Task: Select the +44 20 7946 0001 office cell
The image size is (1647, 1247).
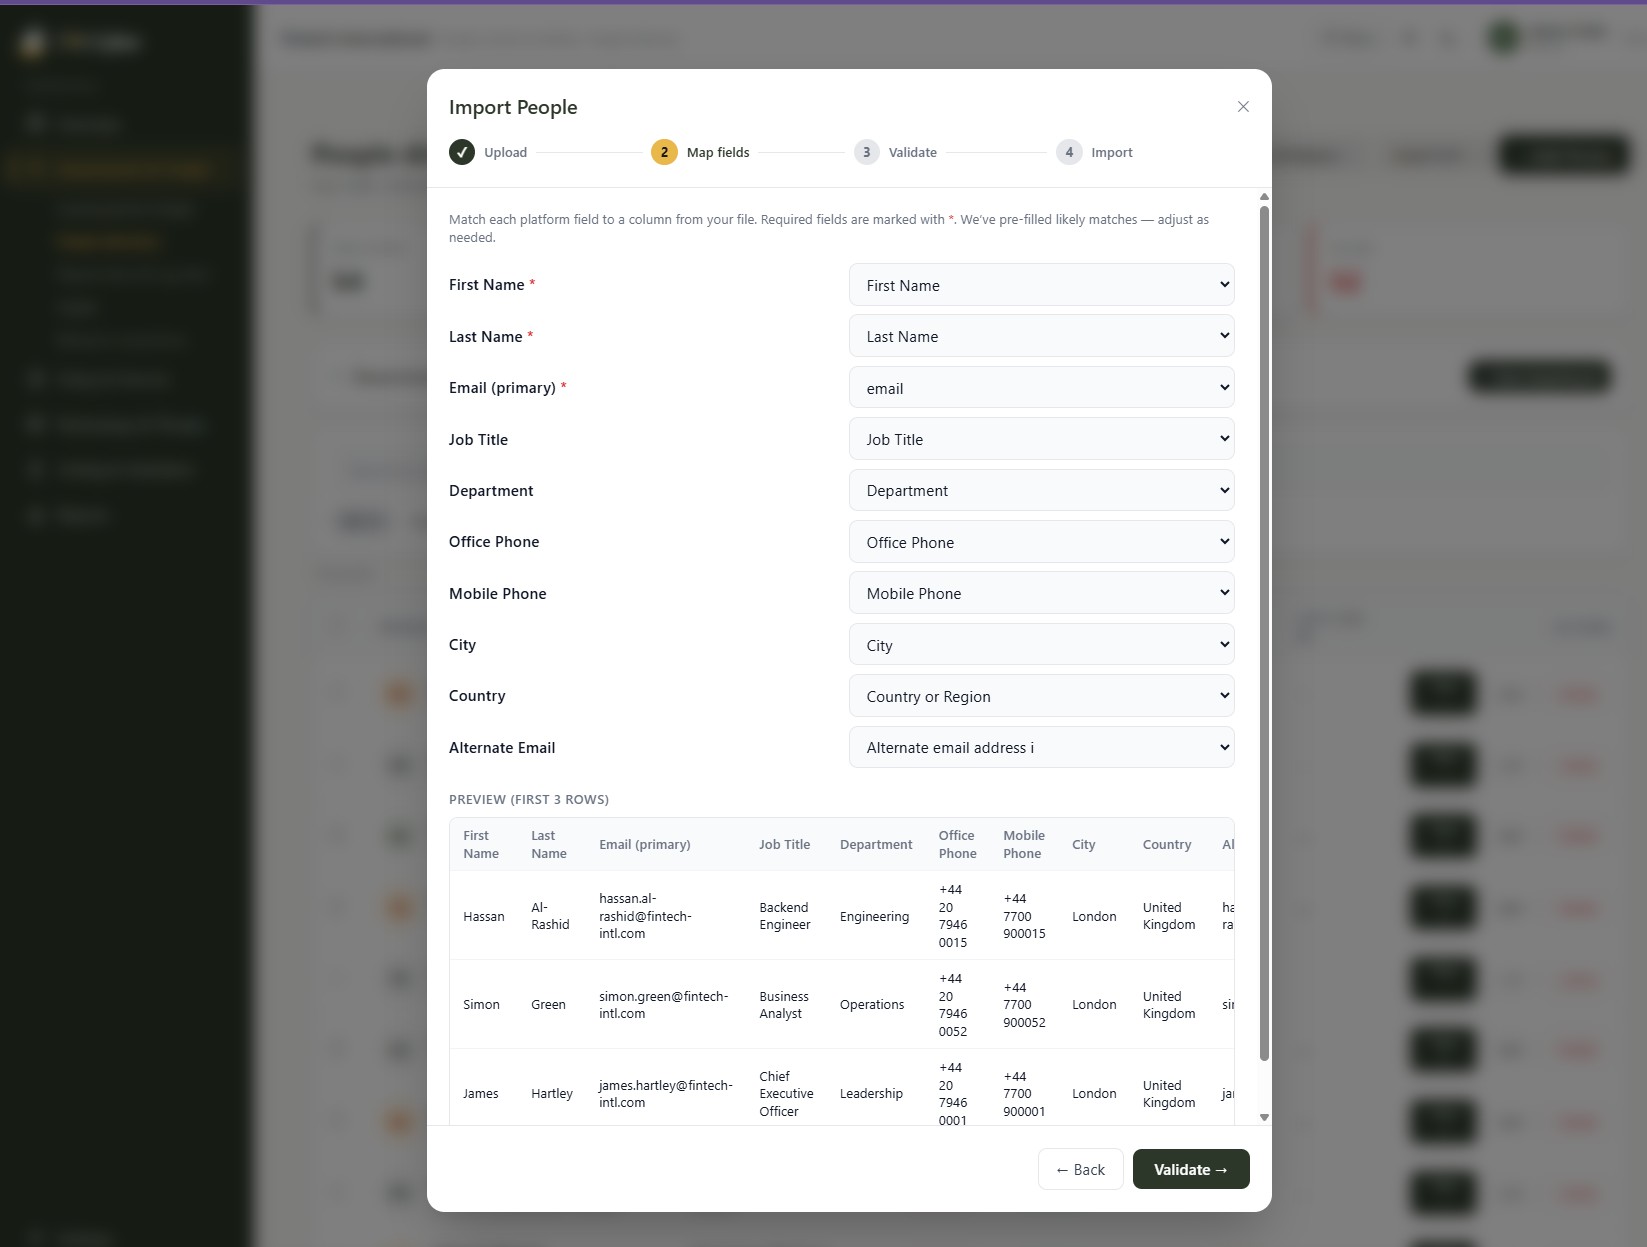Action: pos(953,1093)
